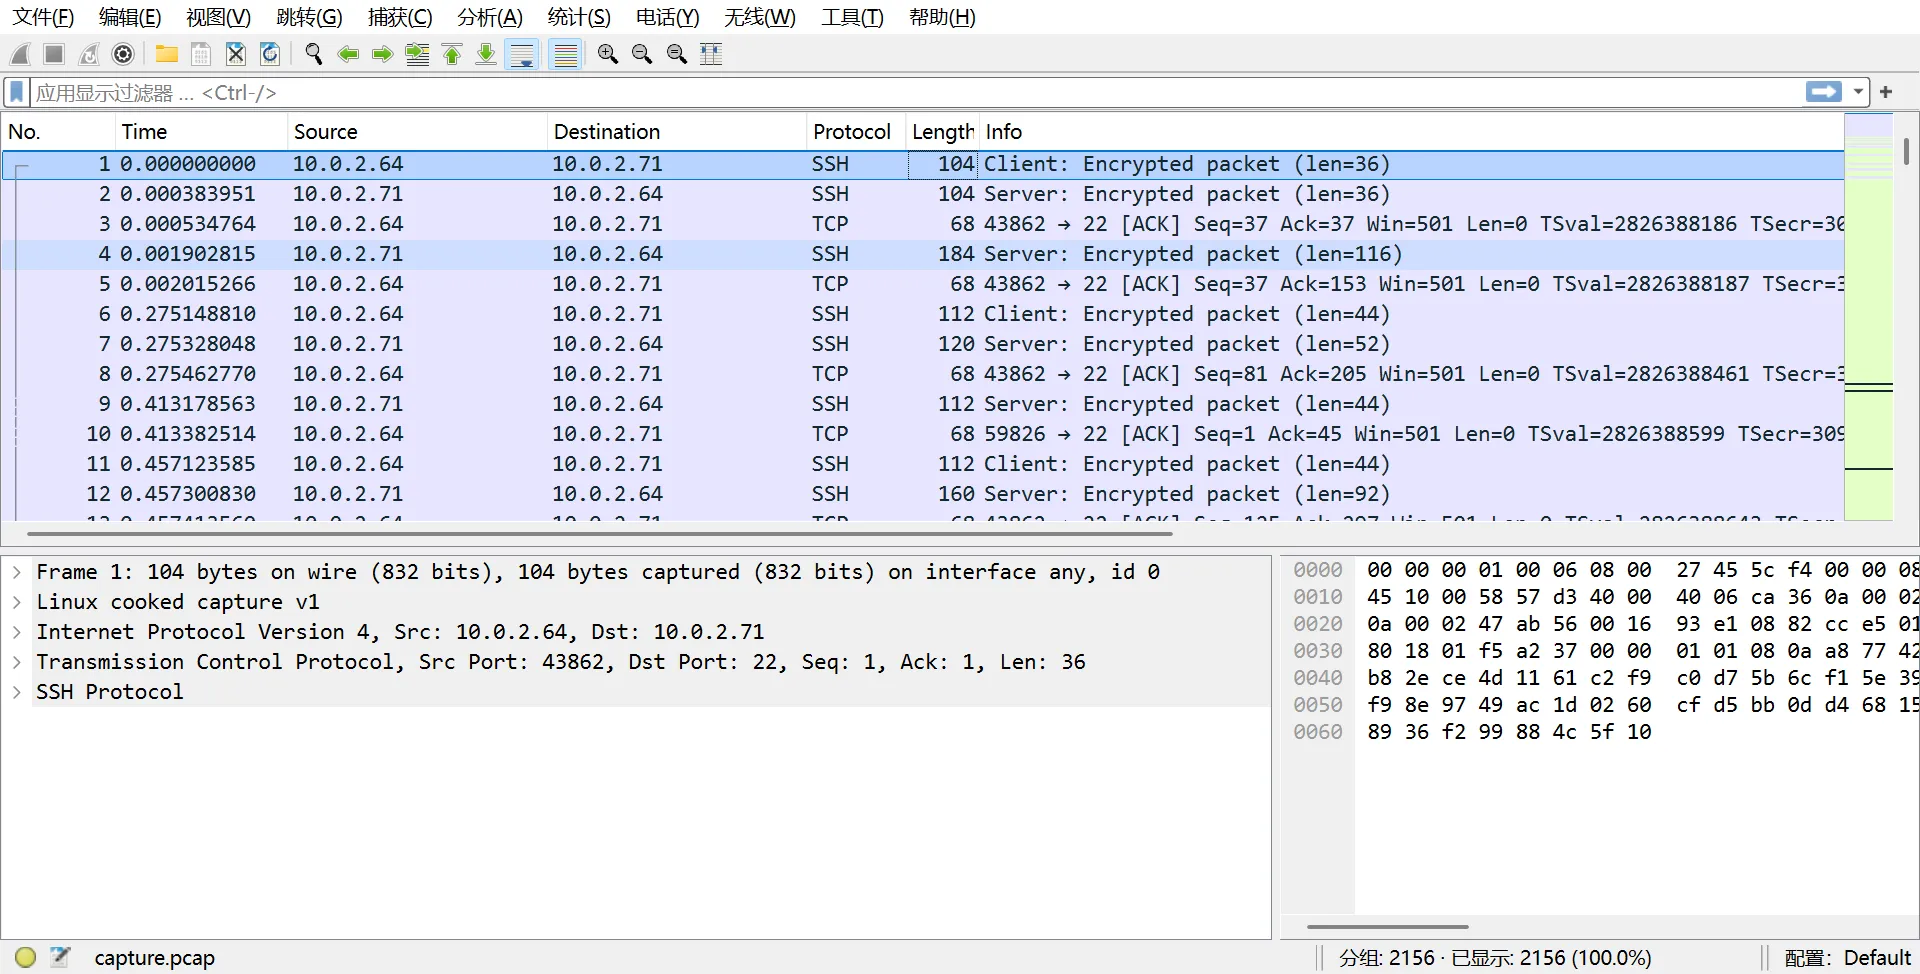Screen dimensions: 1920x974
Task: Toggle packet list colorization
Action: click(565, 54)
